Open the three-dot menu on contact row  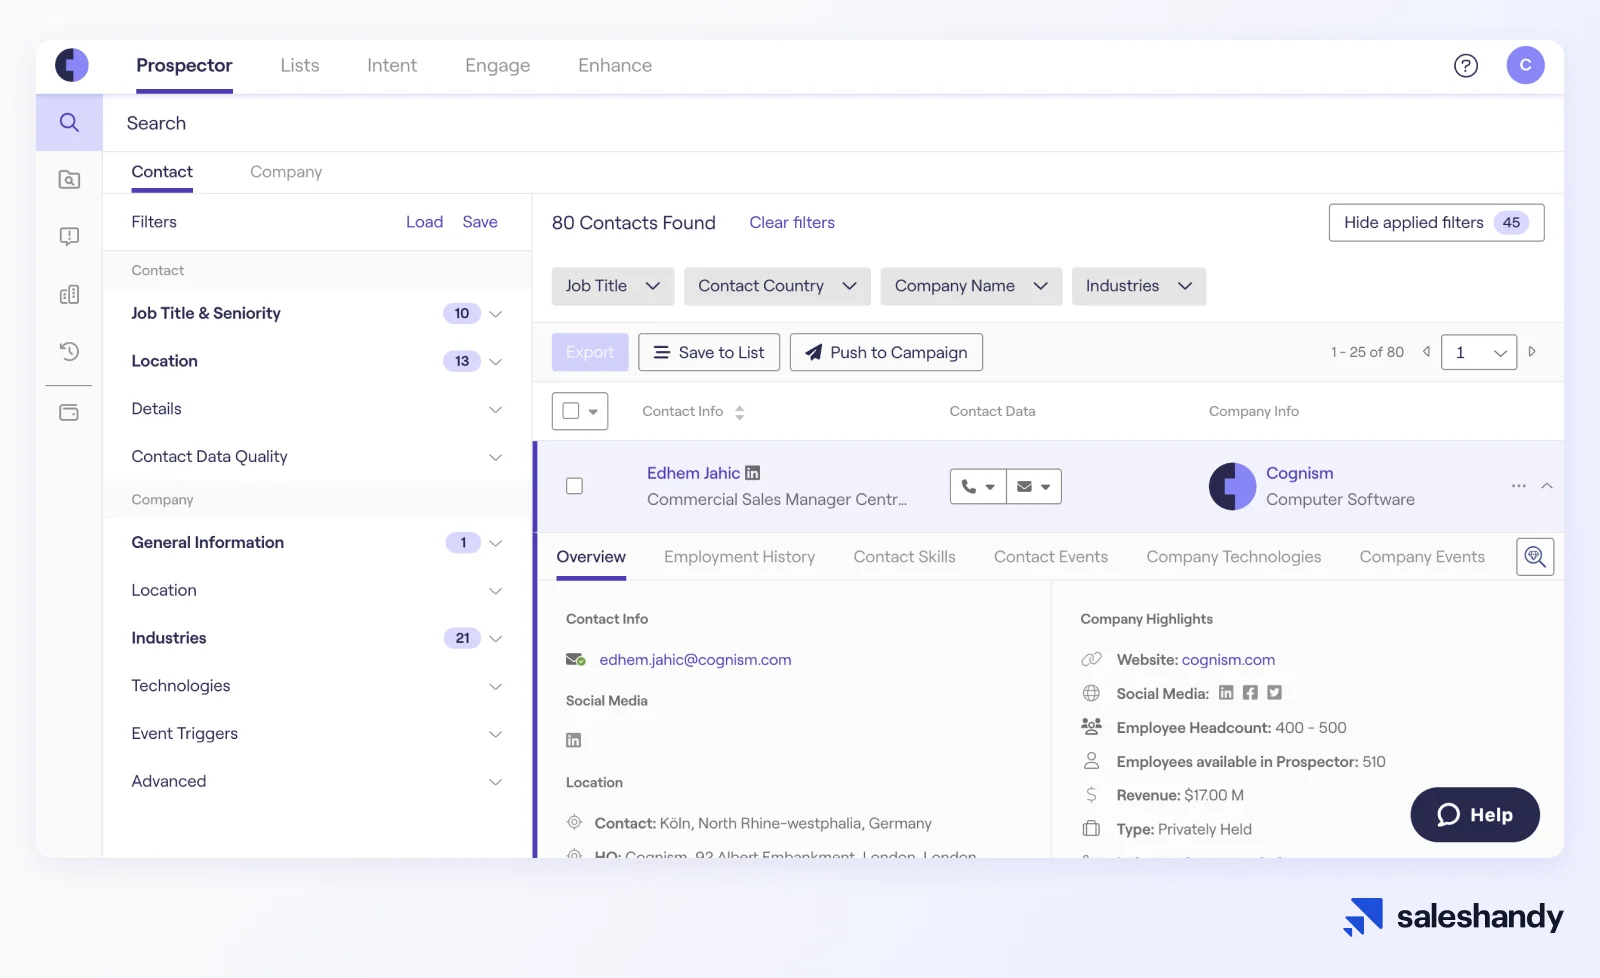pos(1518,486)
